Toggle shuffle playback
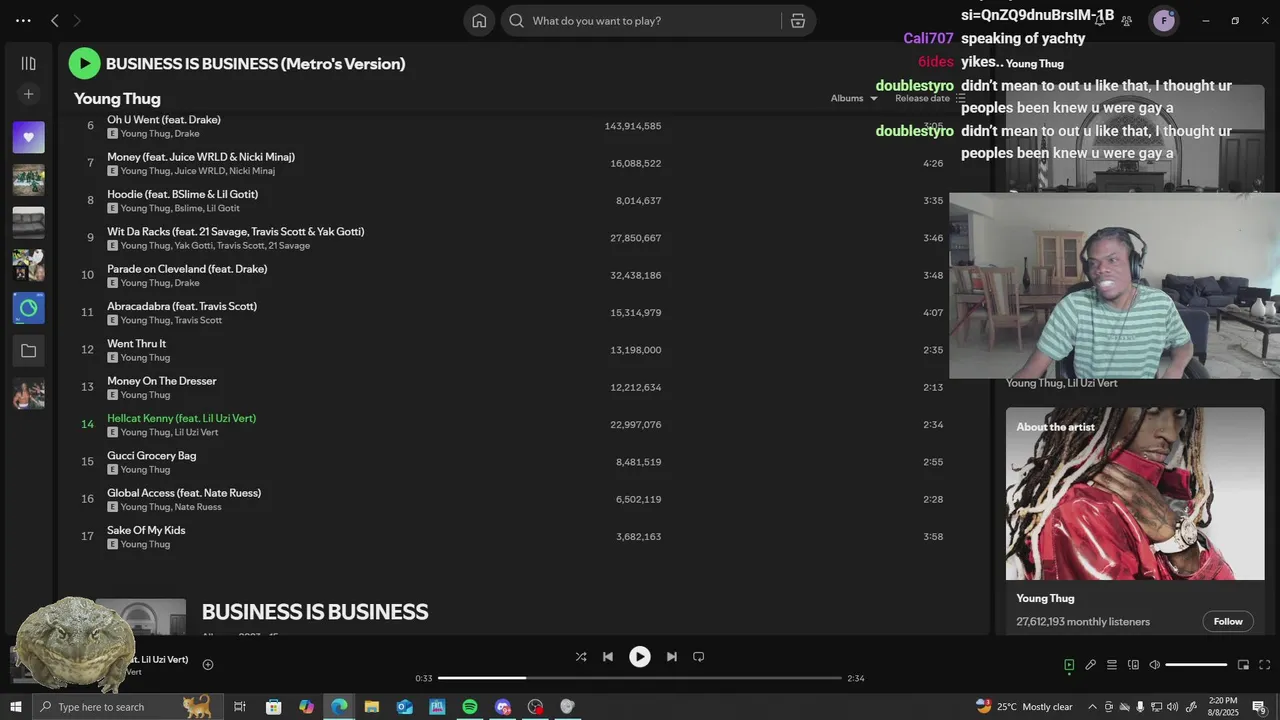The width and height of the screenshot is (1280, 720). click(x=581, y=657)
